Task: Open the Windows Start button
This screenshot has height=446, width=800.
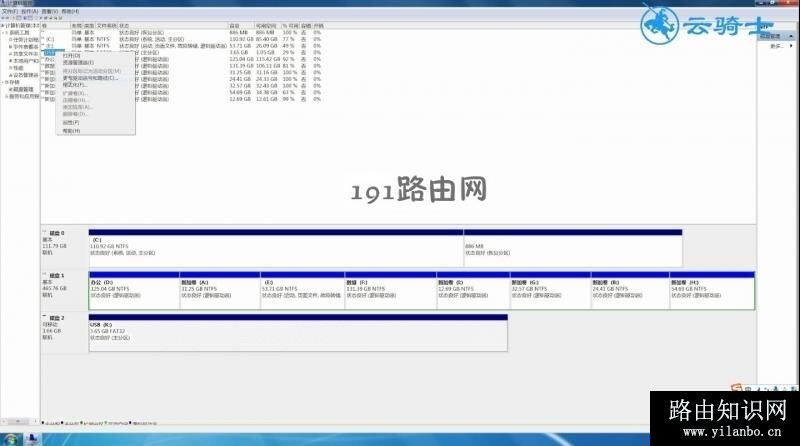Action: click(10, 439)
